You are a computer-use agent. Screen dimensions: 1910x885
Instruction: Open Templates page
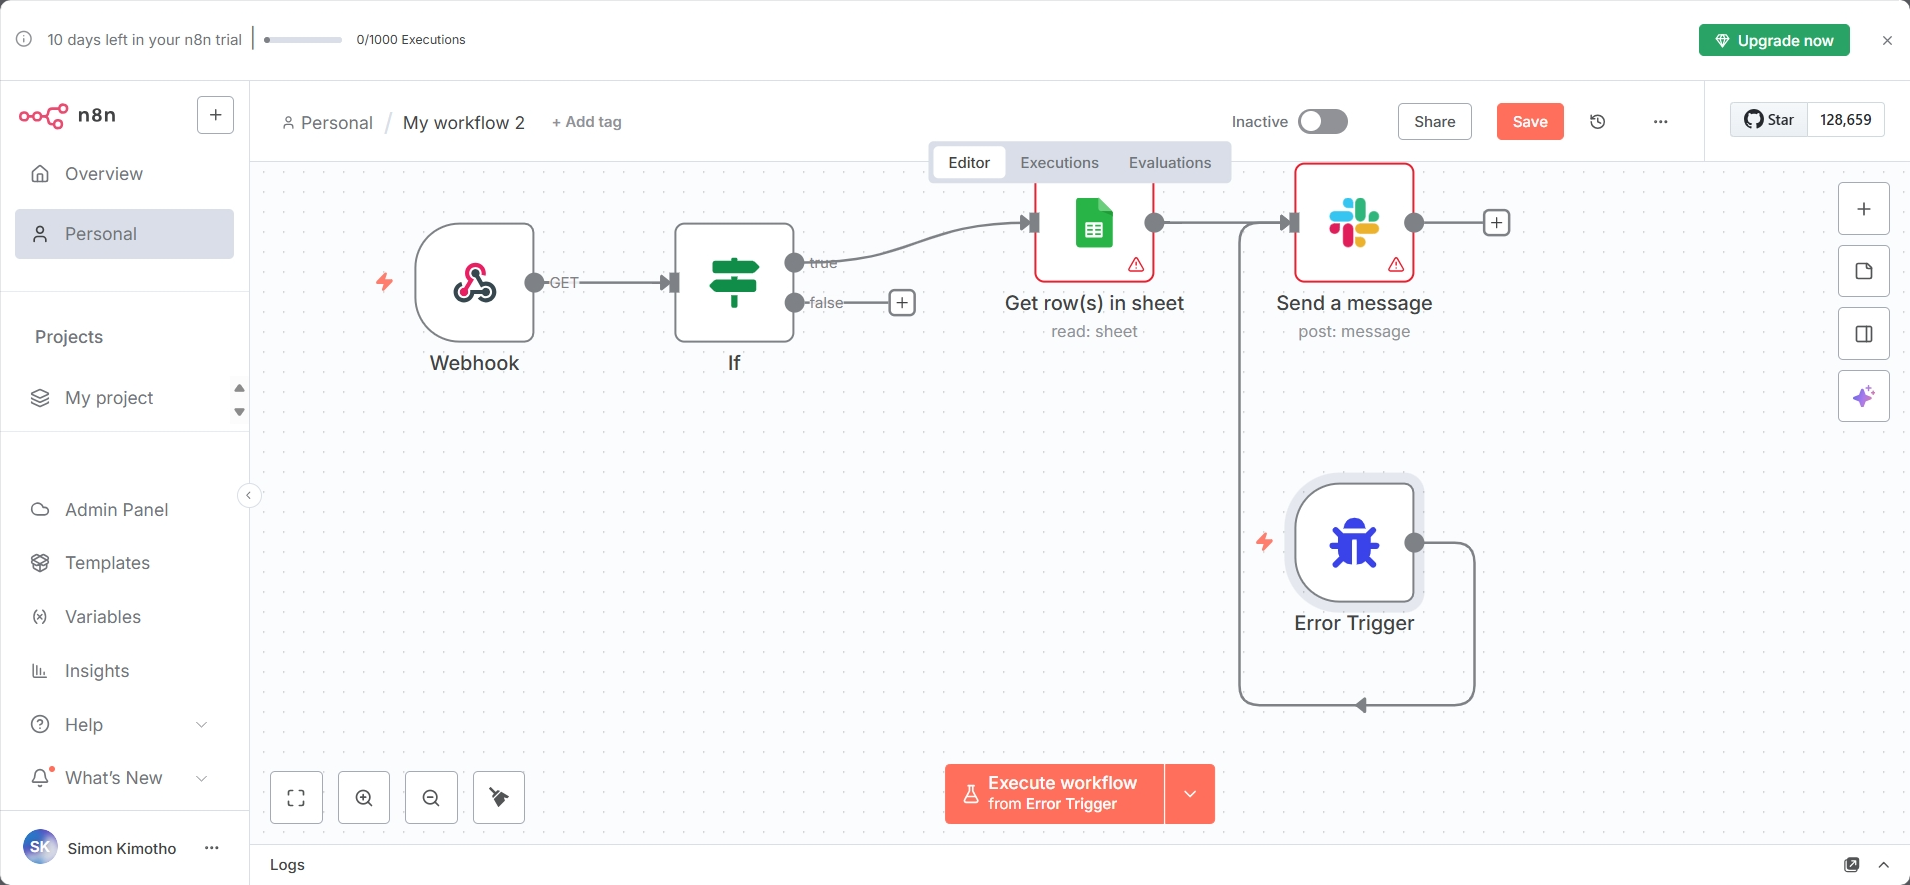point(124,563)
